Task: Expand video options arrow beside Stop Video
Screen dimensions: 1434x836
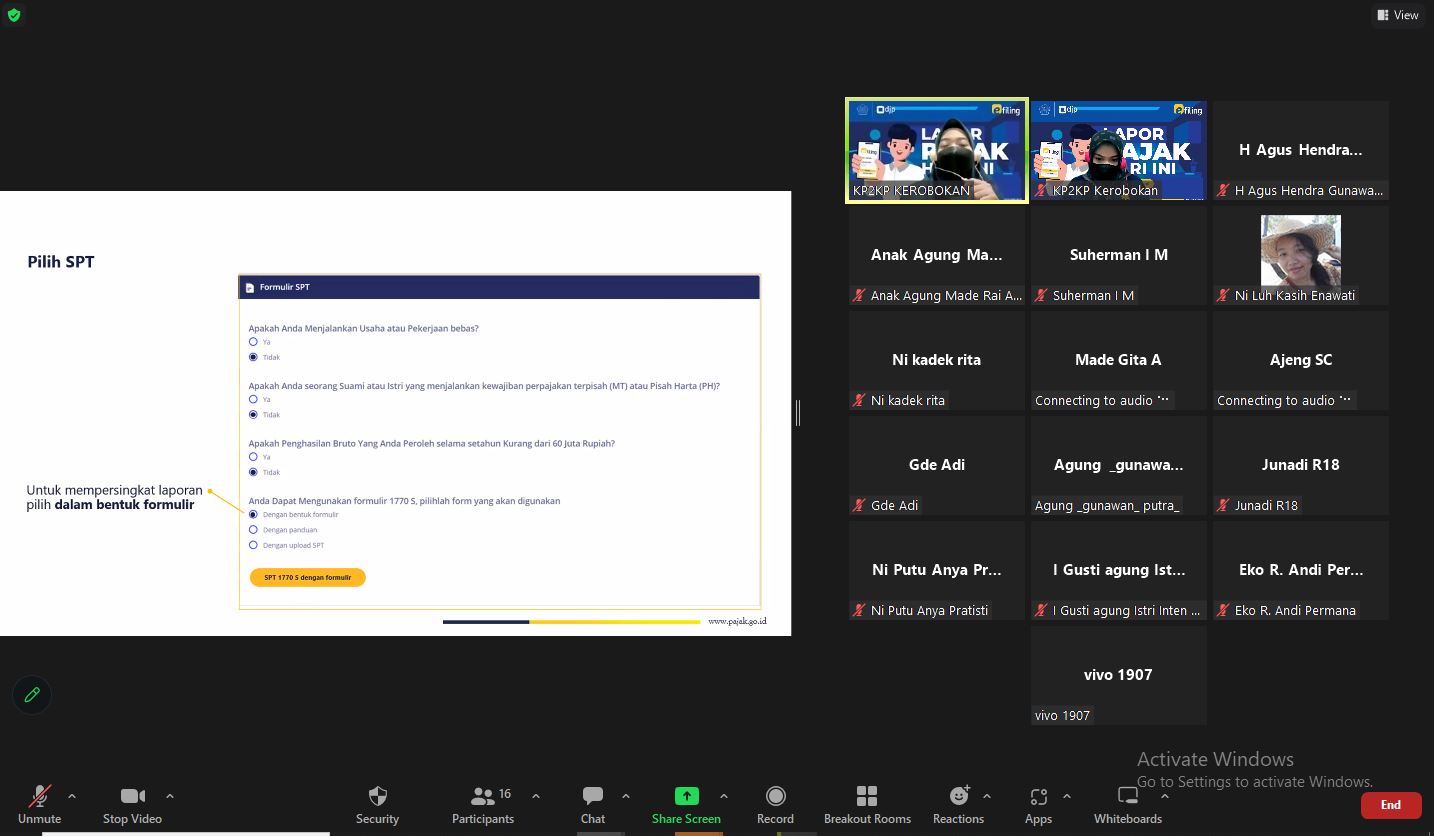Action: (x=170, y=796)
